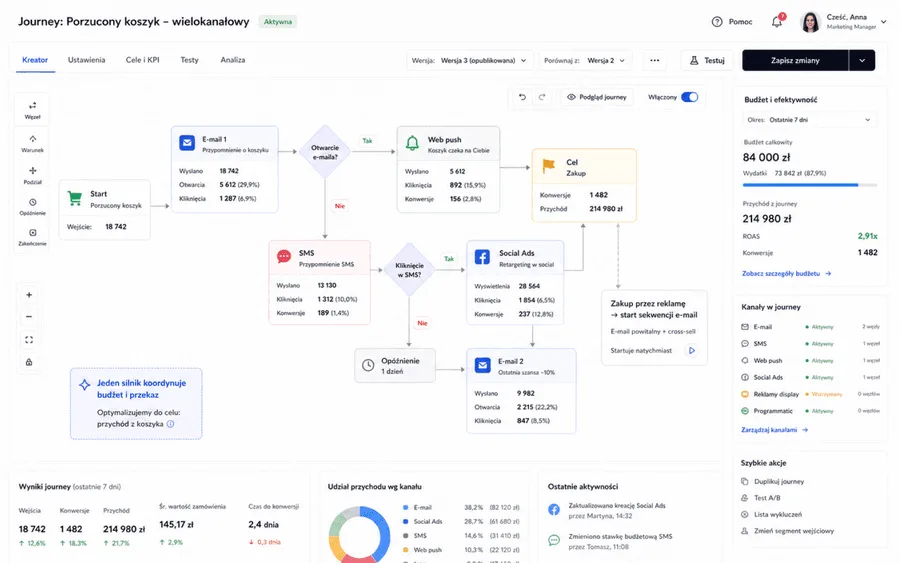The width and height of the screenshot is (900, 563).
Task: Expand the Zapisz zmiany arrow menu
Action: point(862,60)
